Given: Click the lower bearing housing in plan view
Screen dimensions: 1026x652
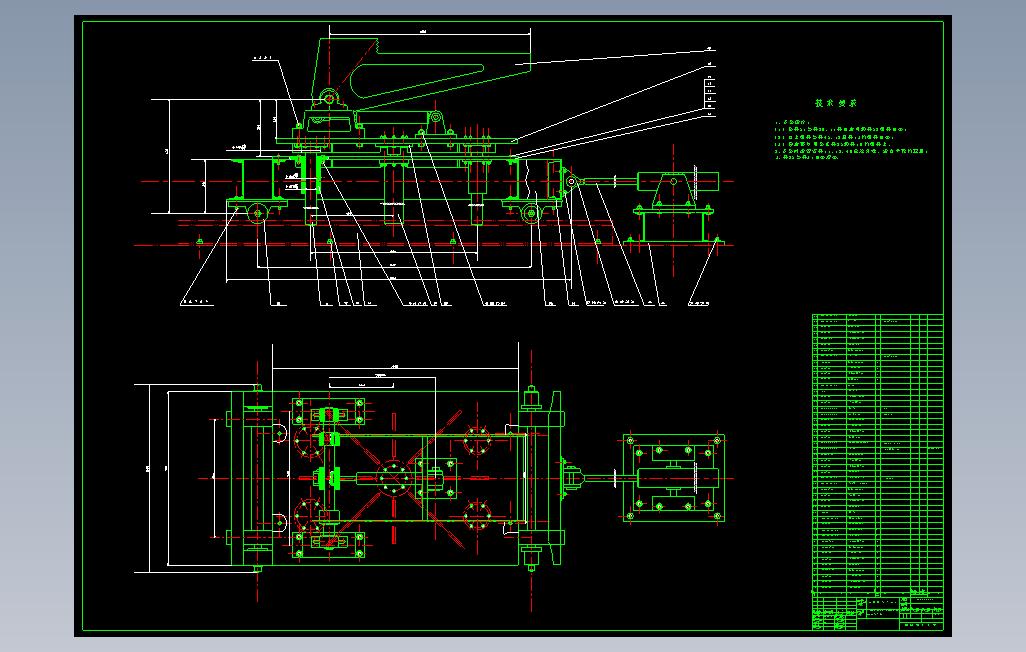Looking at the screenshot, I should (x=328, y=541).
